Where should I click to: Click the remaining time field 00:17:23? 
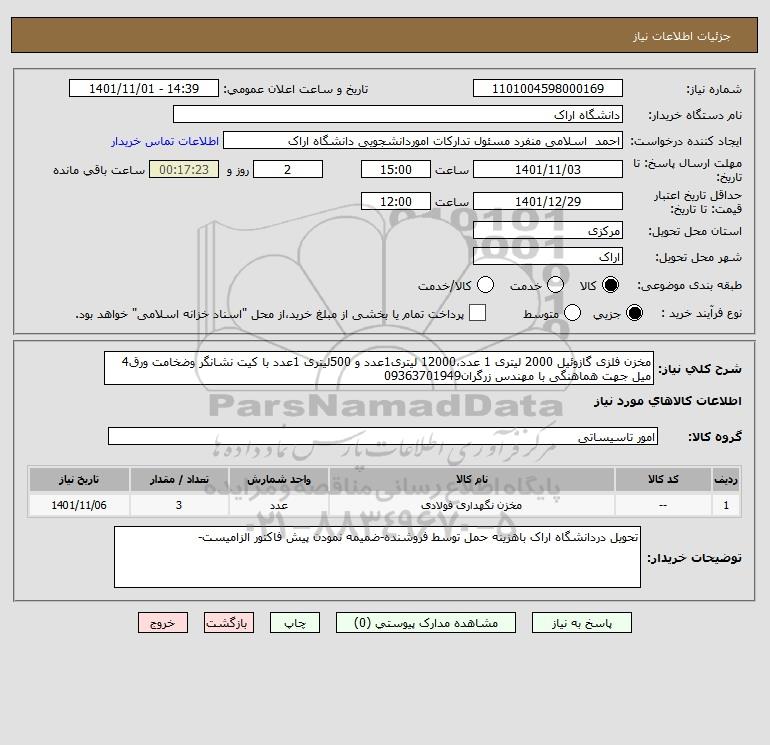point(184,169)
